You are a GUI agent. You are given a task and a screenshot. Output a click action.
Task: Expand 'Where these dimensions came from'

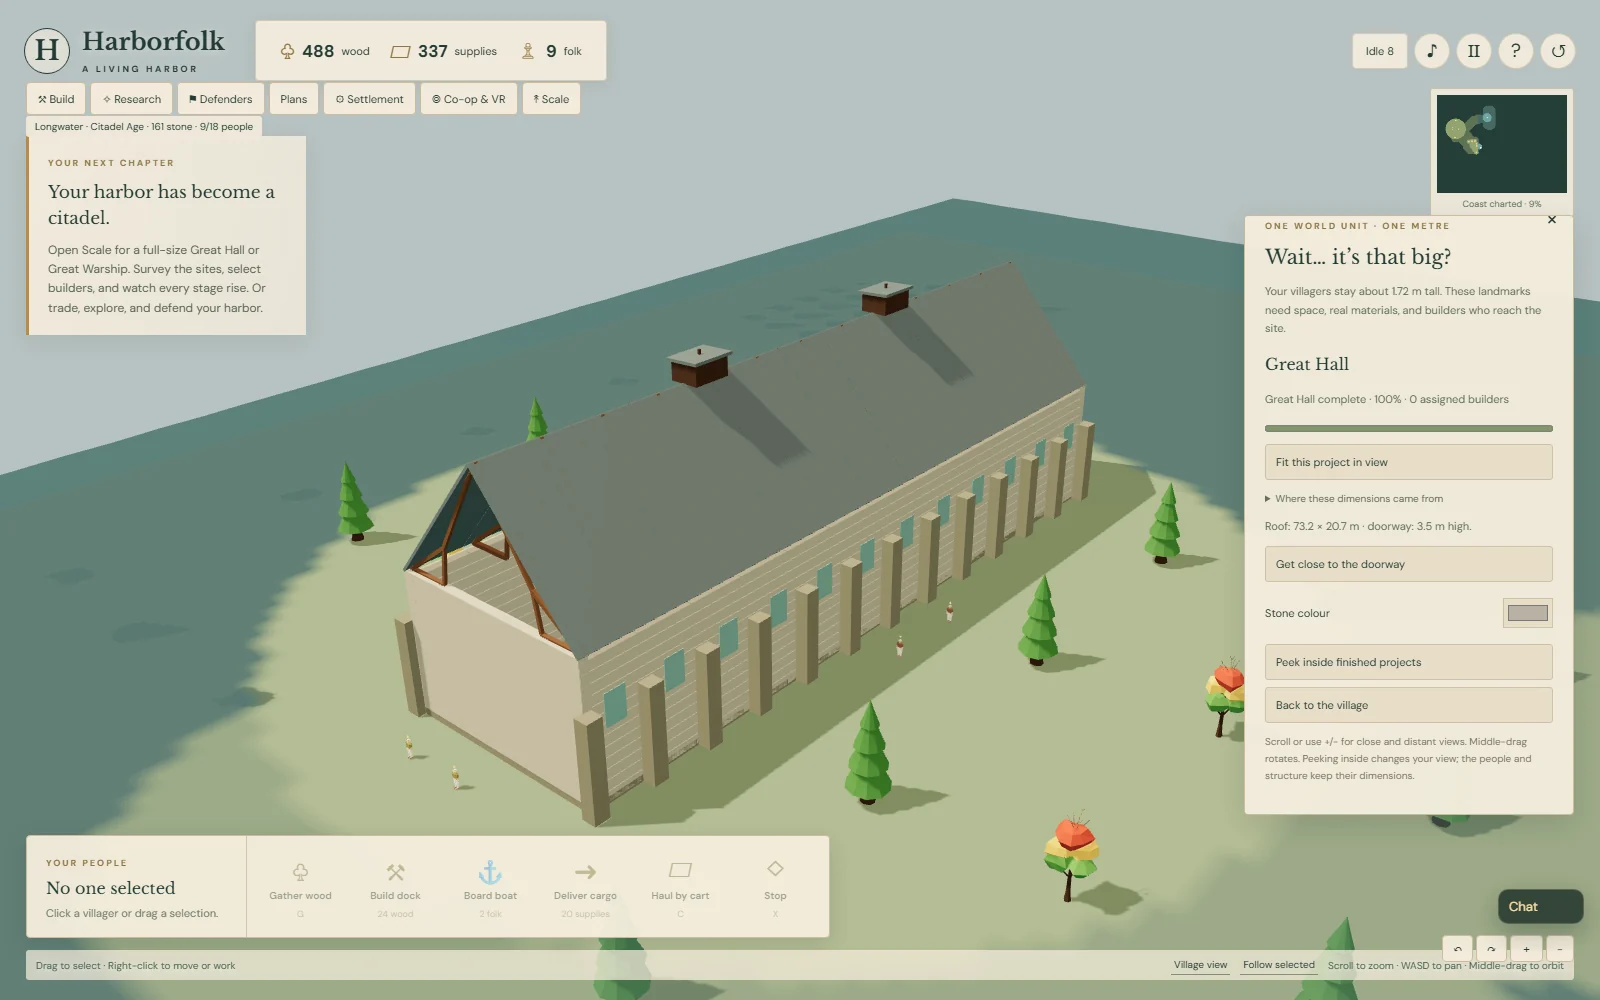coord(1354,498)
